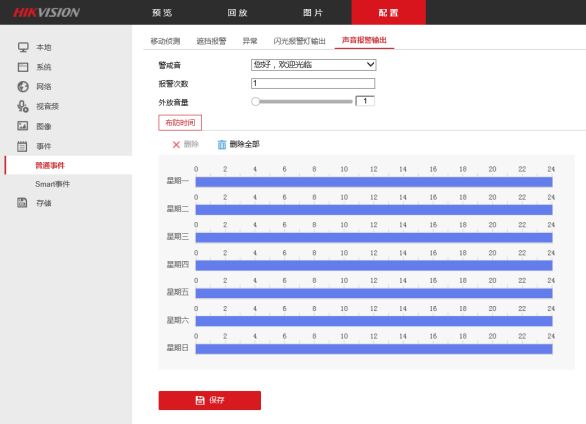Switch to the 移动侦测 tab

click(x=165, y=41)
